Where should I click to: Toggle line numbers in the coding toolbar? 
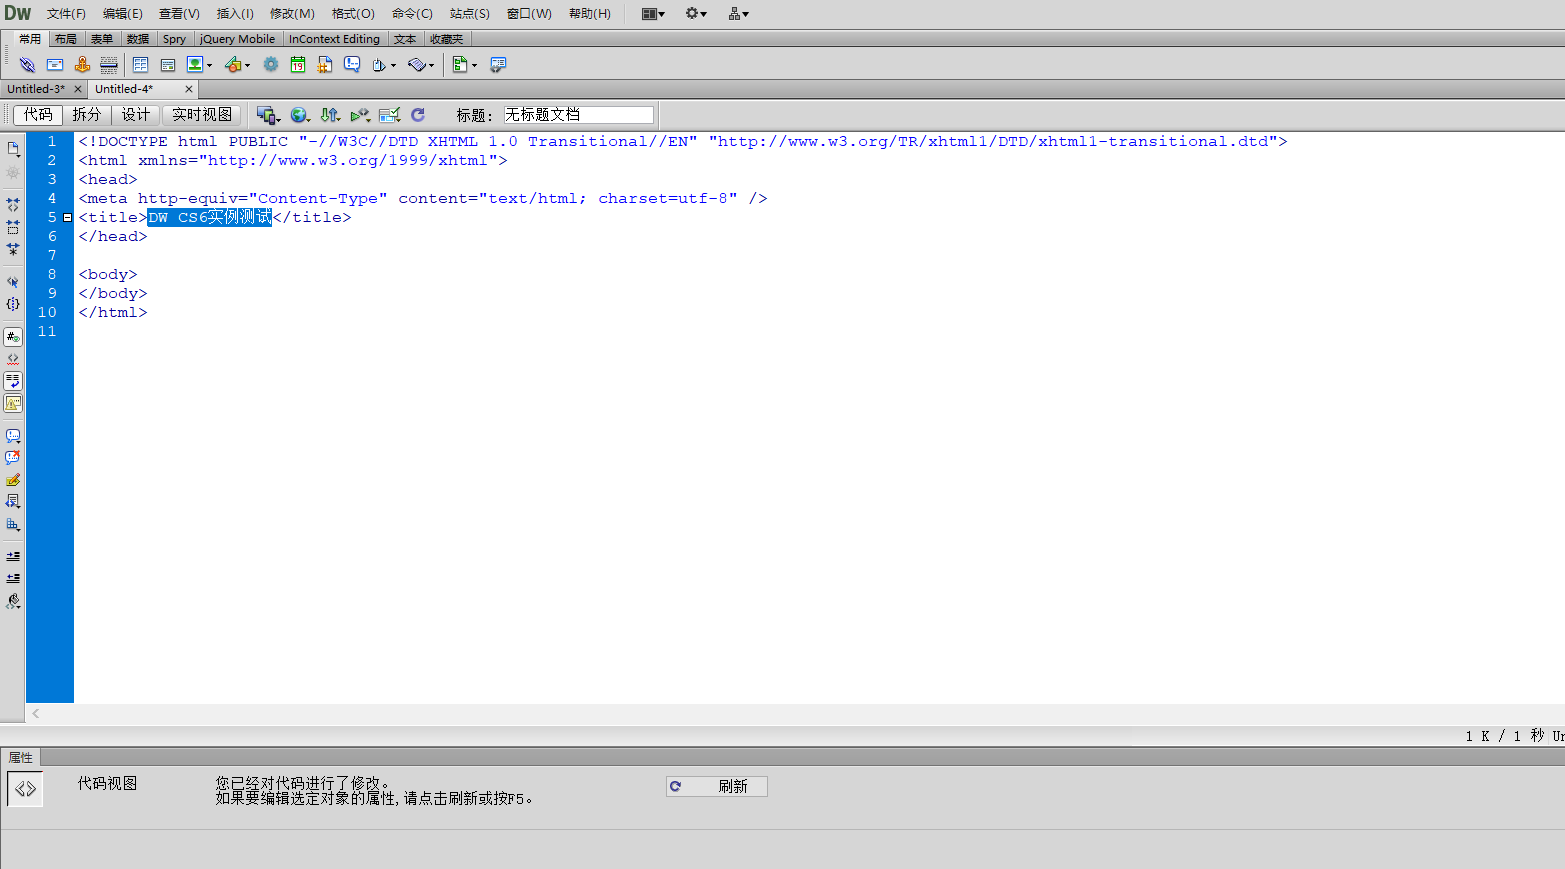click(x=13, y=337)
